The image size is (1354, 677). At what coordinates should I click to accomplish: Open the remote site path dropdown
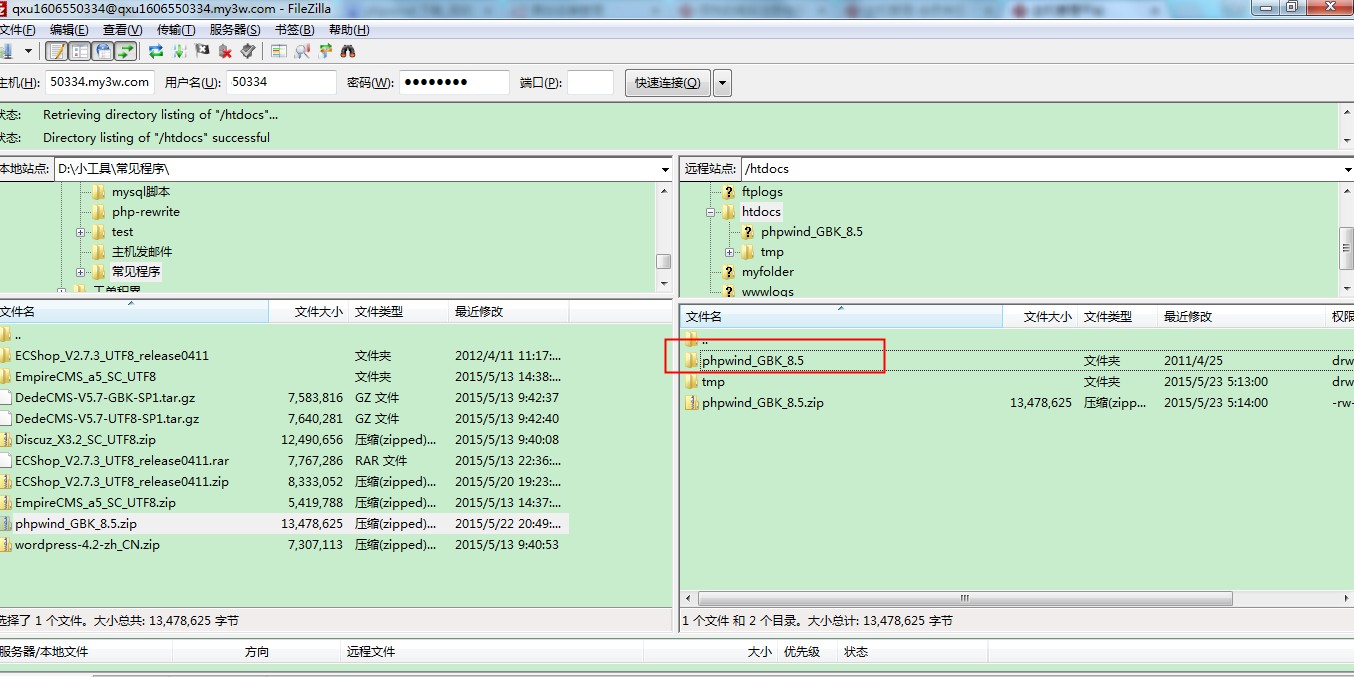click(1347, 169)
